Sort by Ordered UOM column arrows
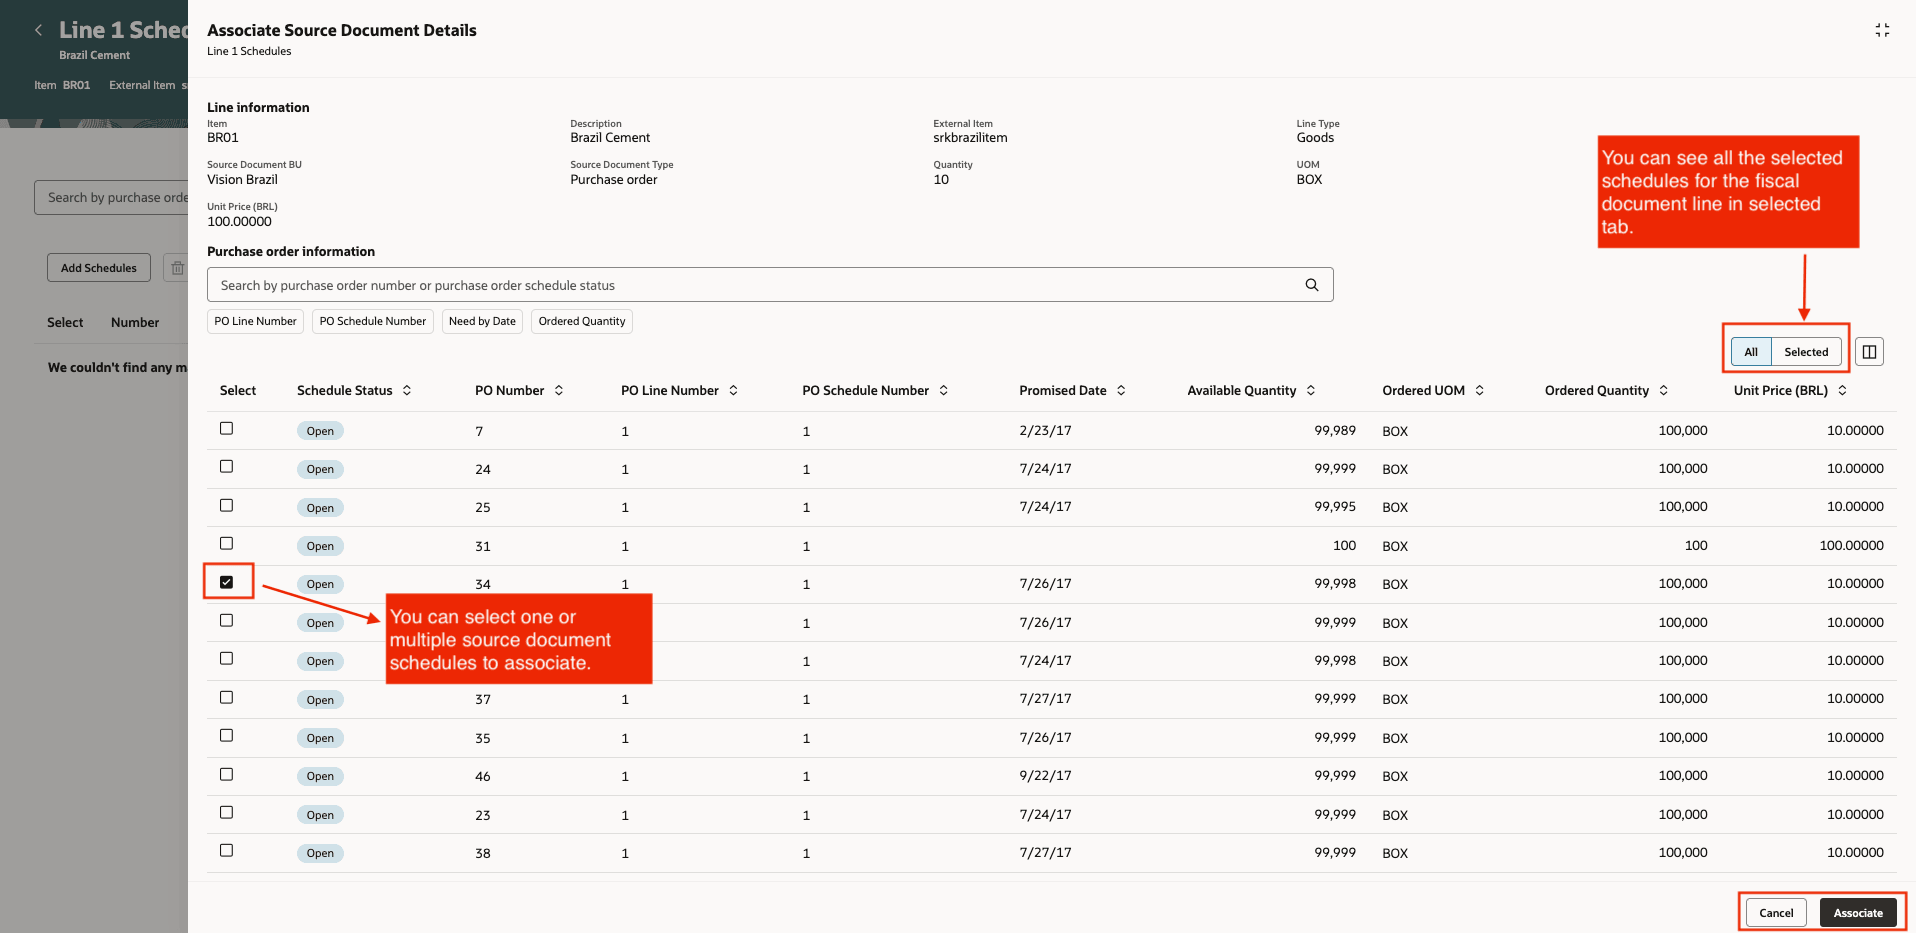The width and height of the screenshot is (1916, 933). point(1479,390)
